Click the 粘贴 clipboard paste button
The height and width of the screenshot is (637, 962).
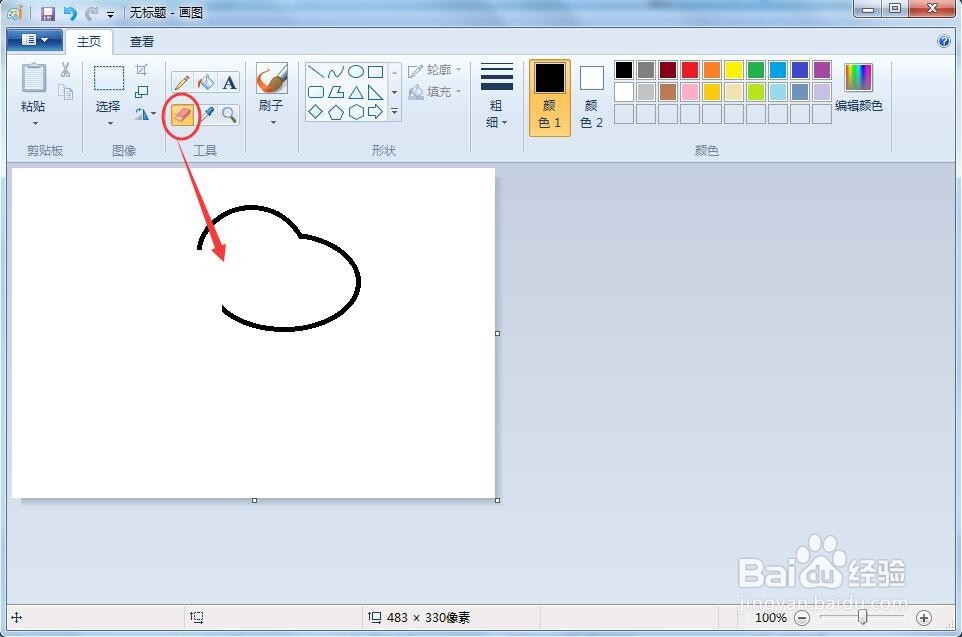point(33,88)
